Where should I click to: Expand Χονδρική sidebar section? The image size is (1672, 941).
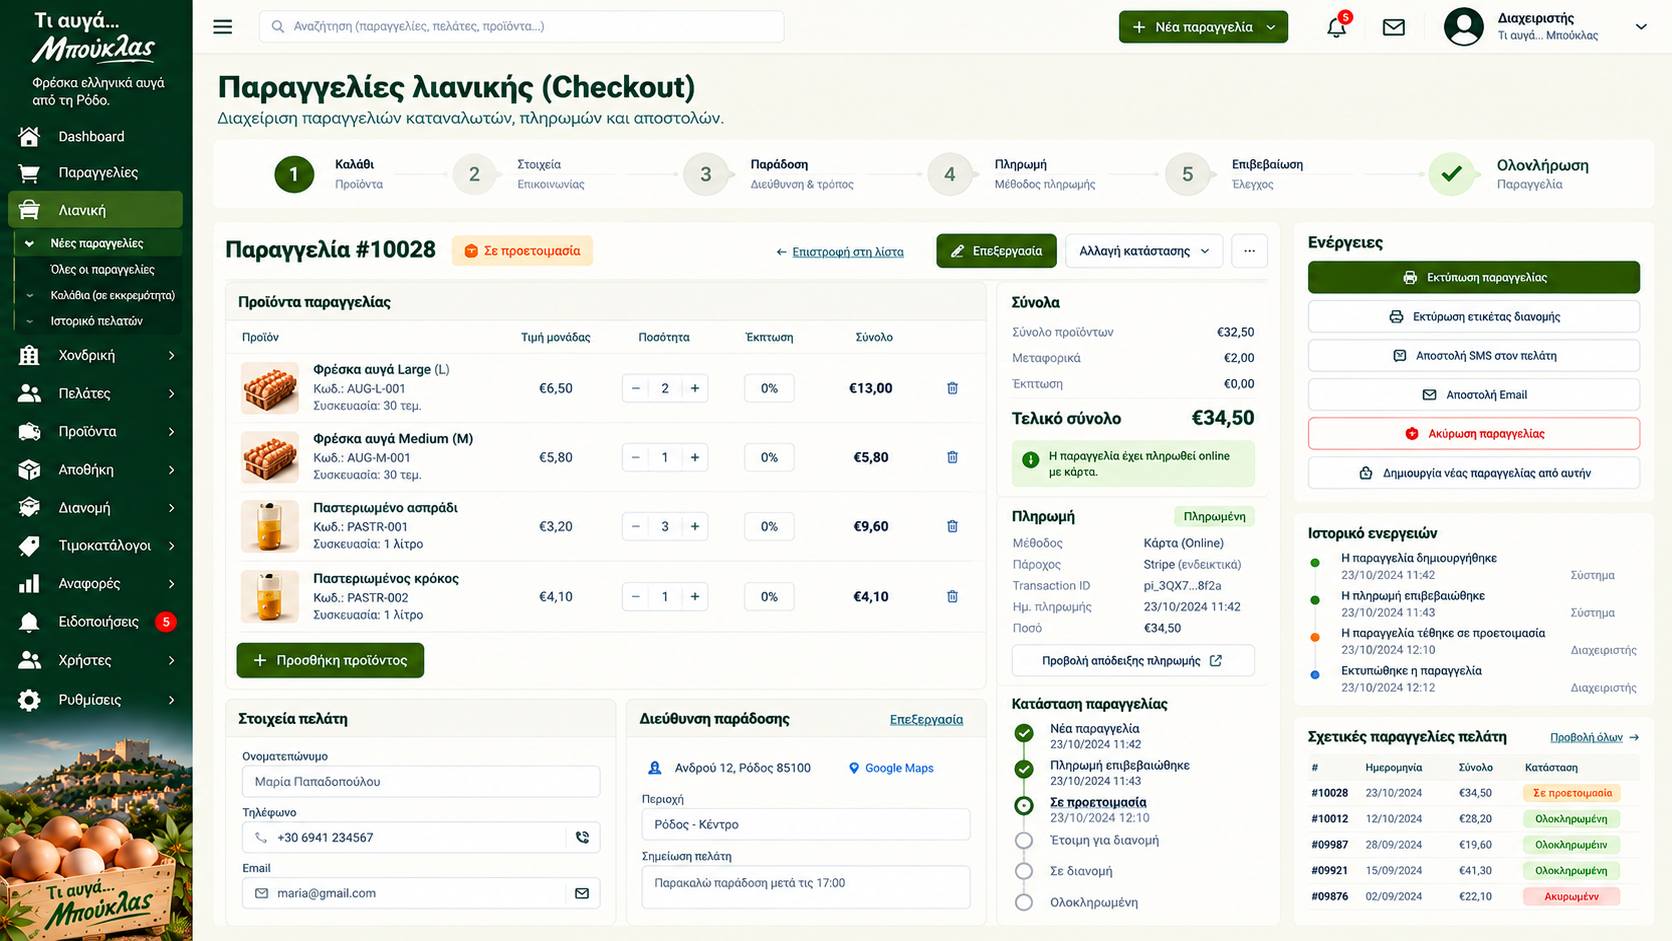pyautogui.click(x=96, y=355)
